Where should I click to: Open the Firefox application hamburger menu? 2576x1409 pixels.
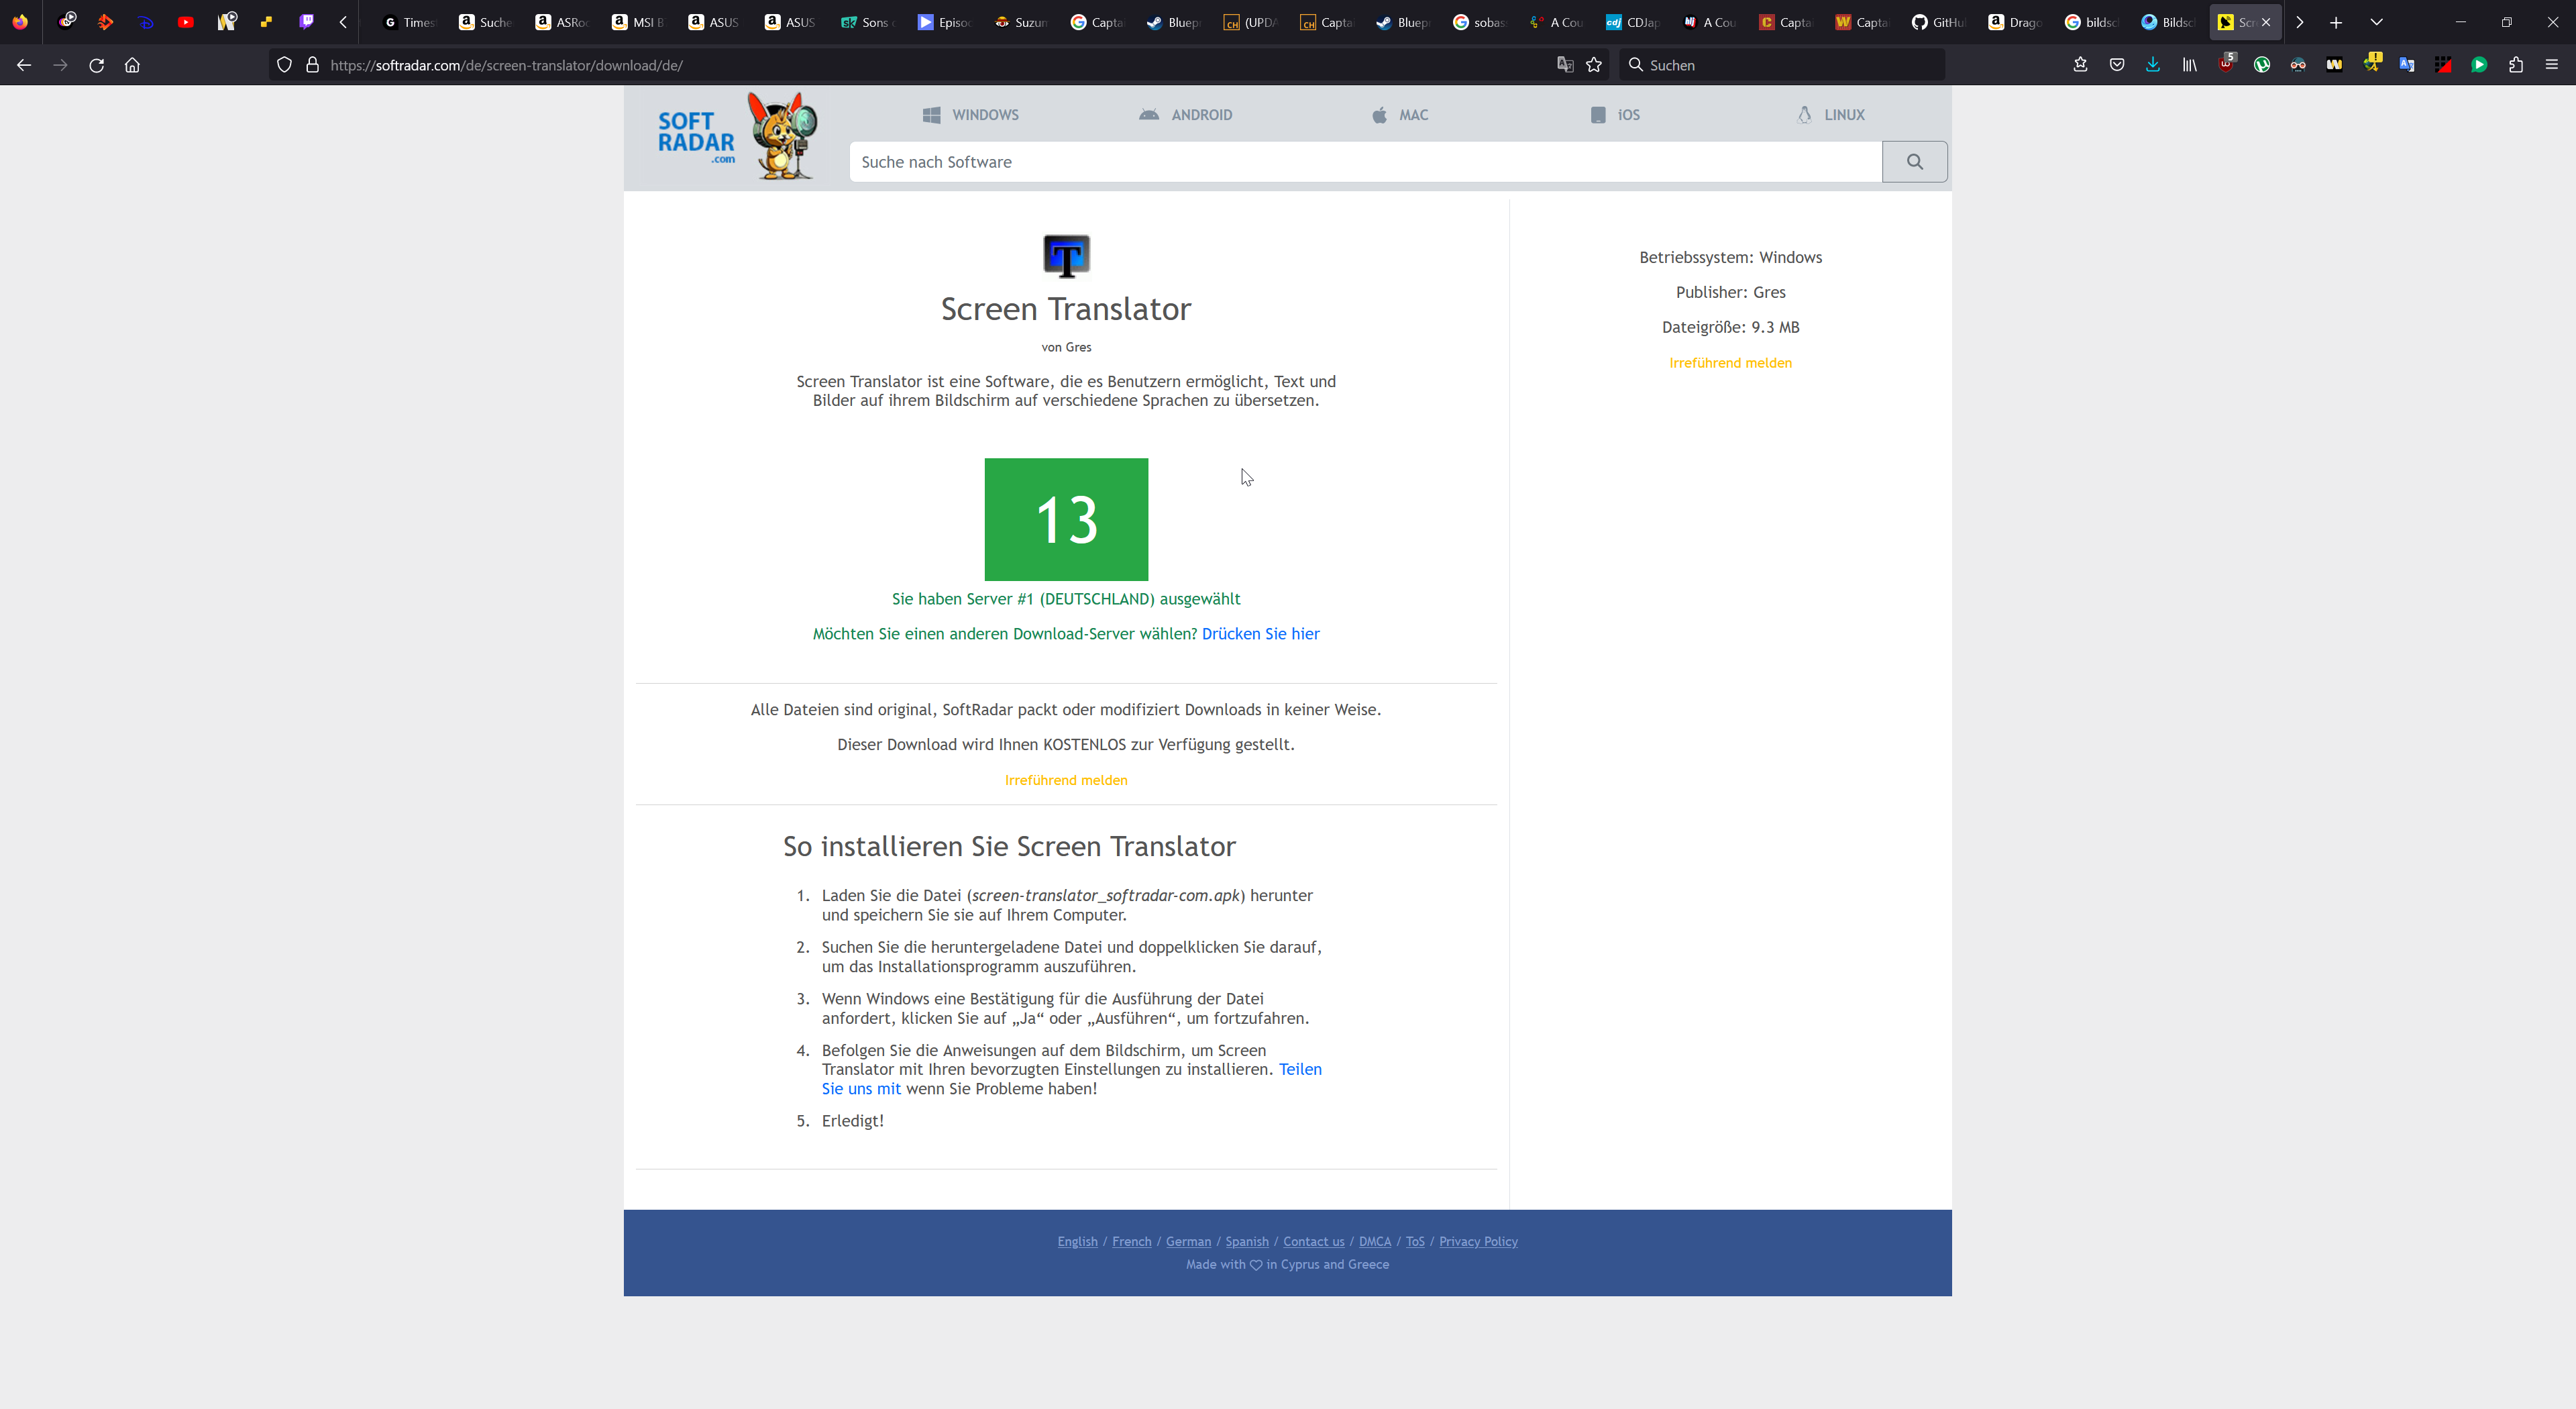2552,65
